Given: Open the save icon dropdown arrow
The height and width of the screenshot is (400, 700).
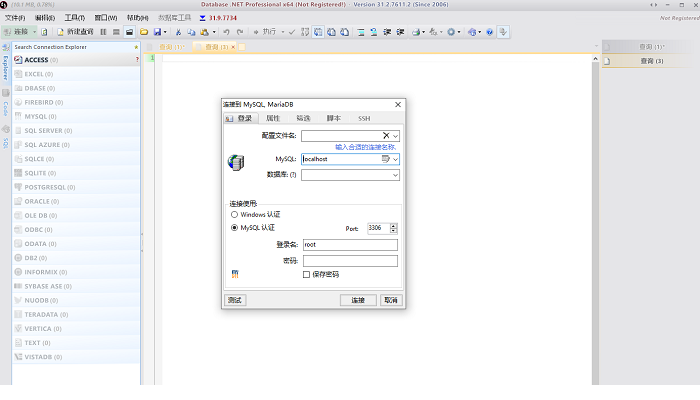Looking at the screenshot, I should coord(165,32).
